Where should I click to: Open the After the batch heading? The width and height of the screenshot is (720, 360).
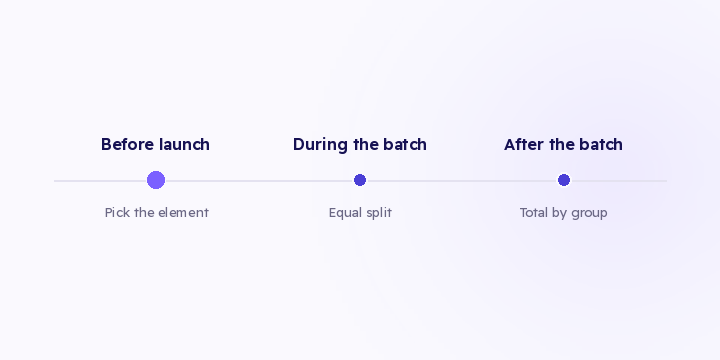pos(563,144)
